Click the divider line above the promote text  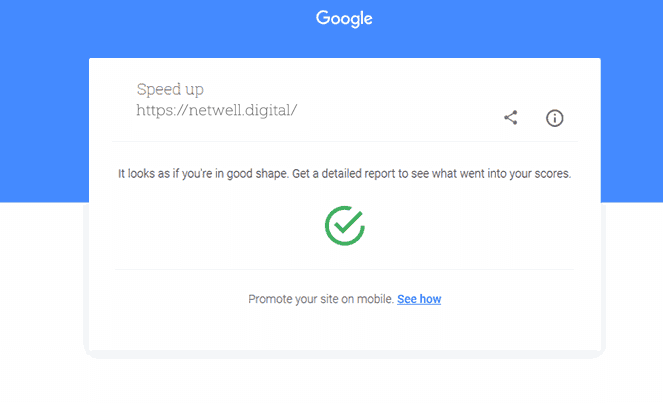345,269
